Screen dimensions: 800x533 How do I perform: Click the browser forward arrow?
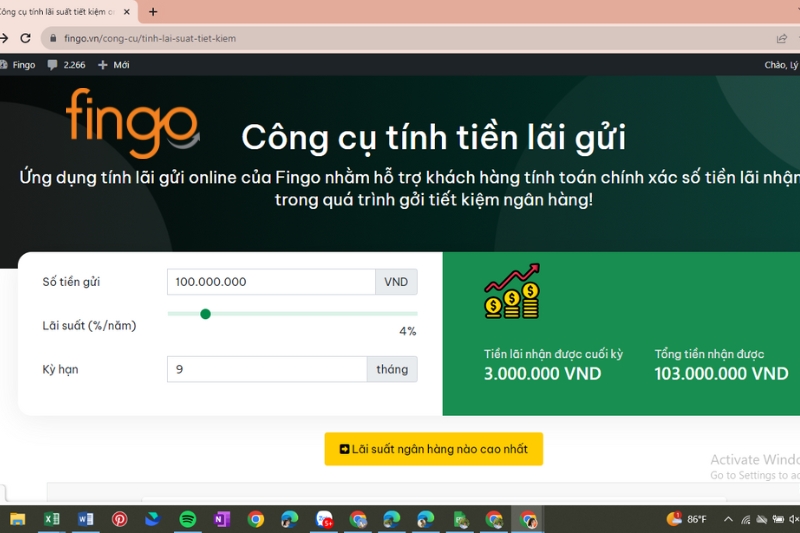(4, 38)
